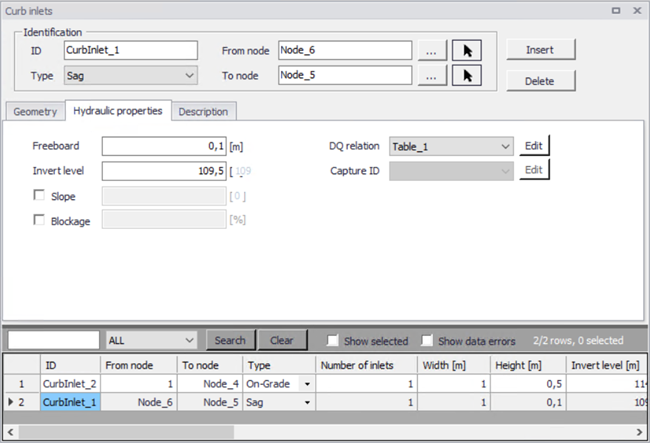
Task: Click the ID field CurbInlet_1
Action: pyautogui.click(x=131, y=50)
